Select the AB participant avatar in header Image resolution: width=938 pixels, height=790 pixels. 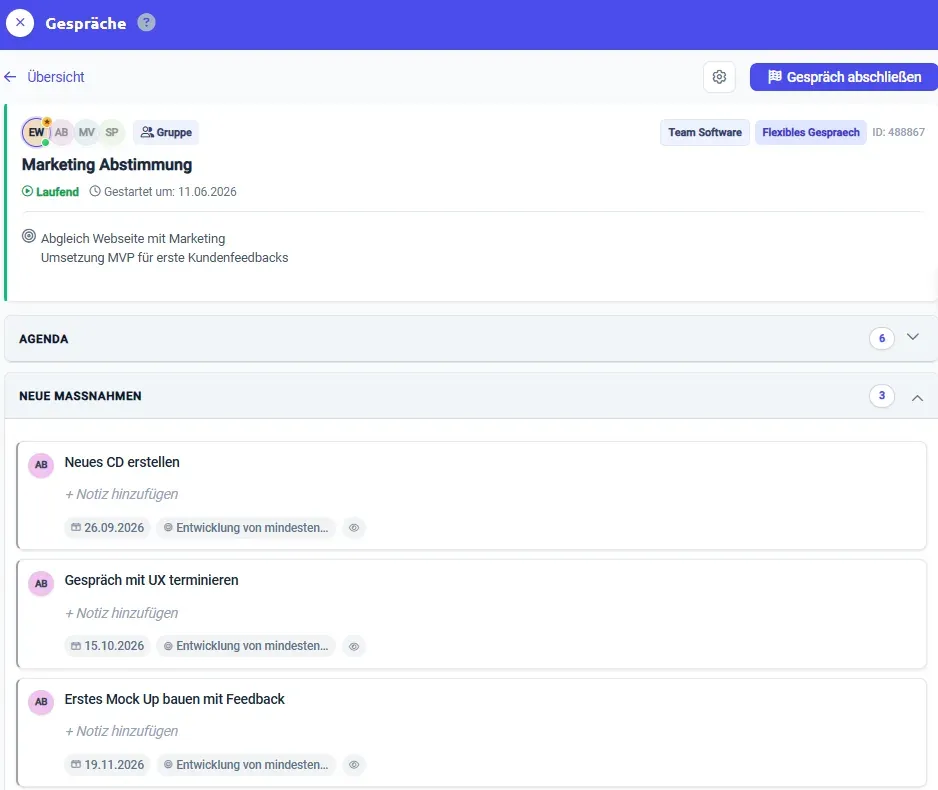[62, 132]
